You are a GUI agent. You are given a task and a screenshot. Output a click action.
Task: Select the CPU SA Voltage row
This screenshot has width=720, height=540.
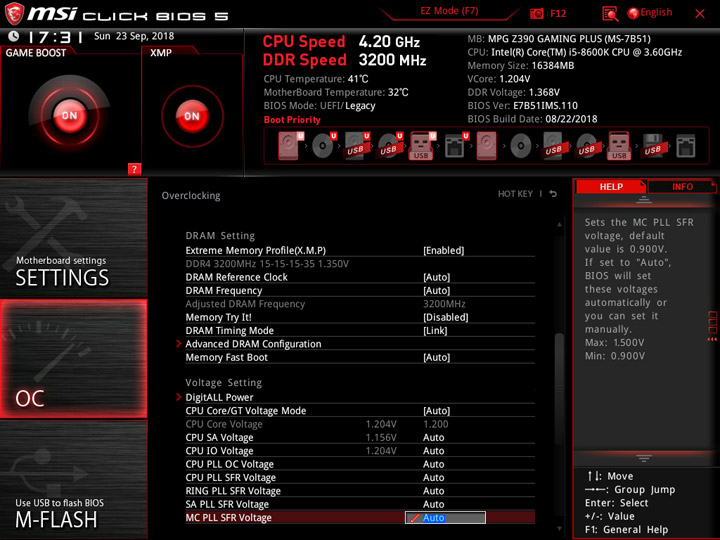[x=360, y=437]
